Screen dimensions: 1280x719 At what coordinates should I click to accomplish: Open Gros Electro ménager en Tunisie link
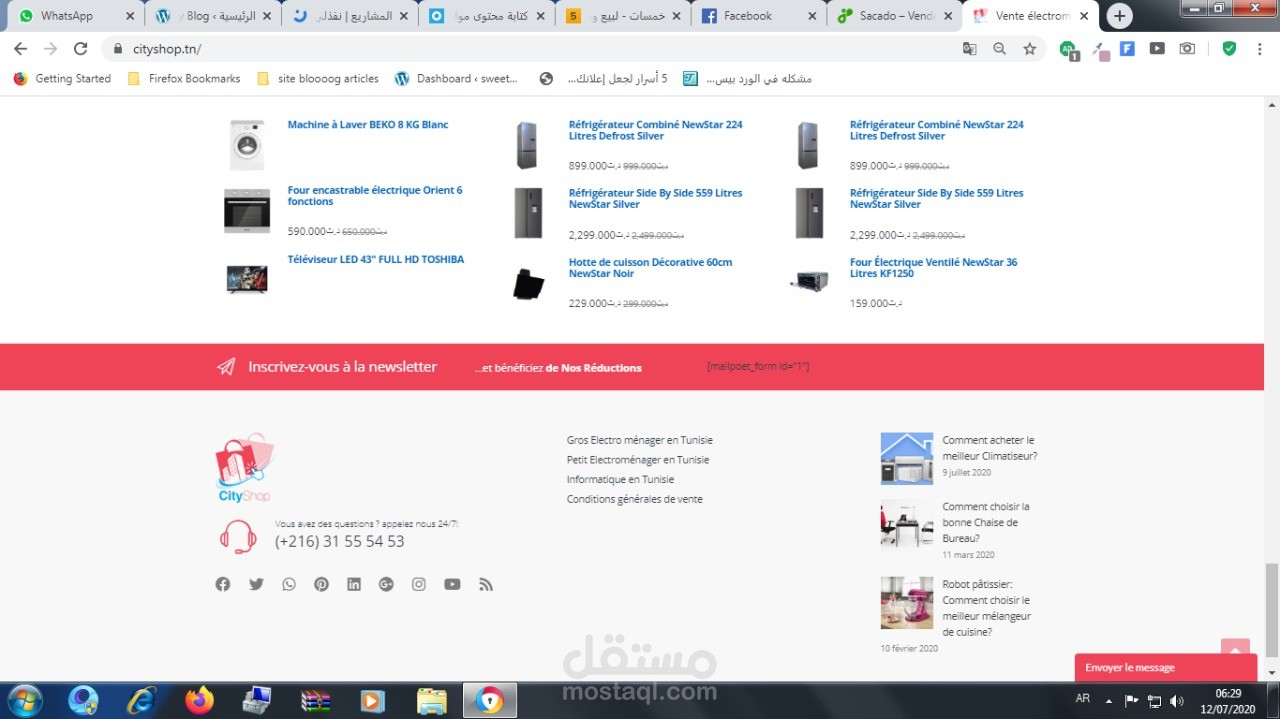[640, 440]
